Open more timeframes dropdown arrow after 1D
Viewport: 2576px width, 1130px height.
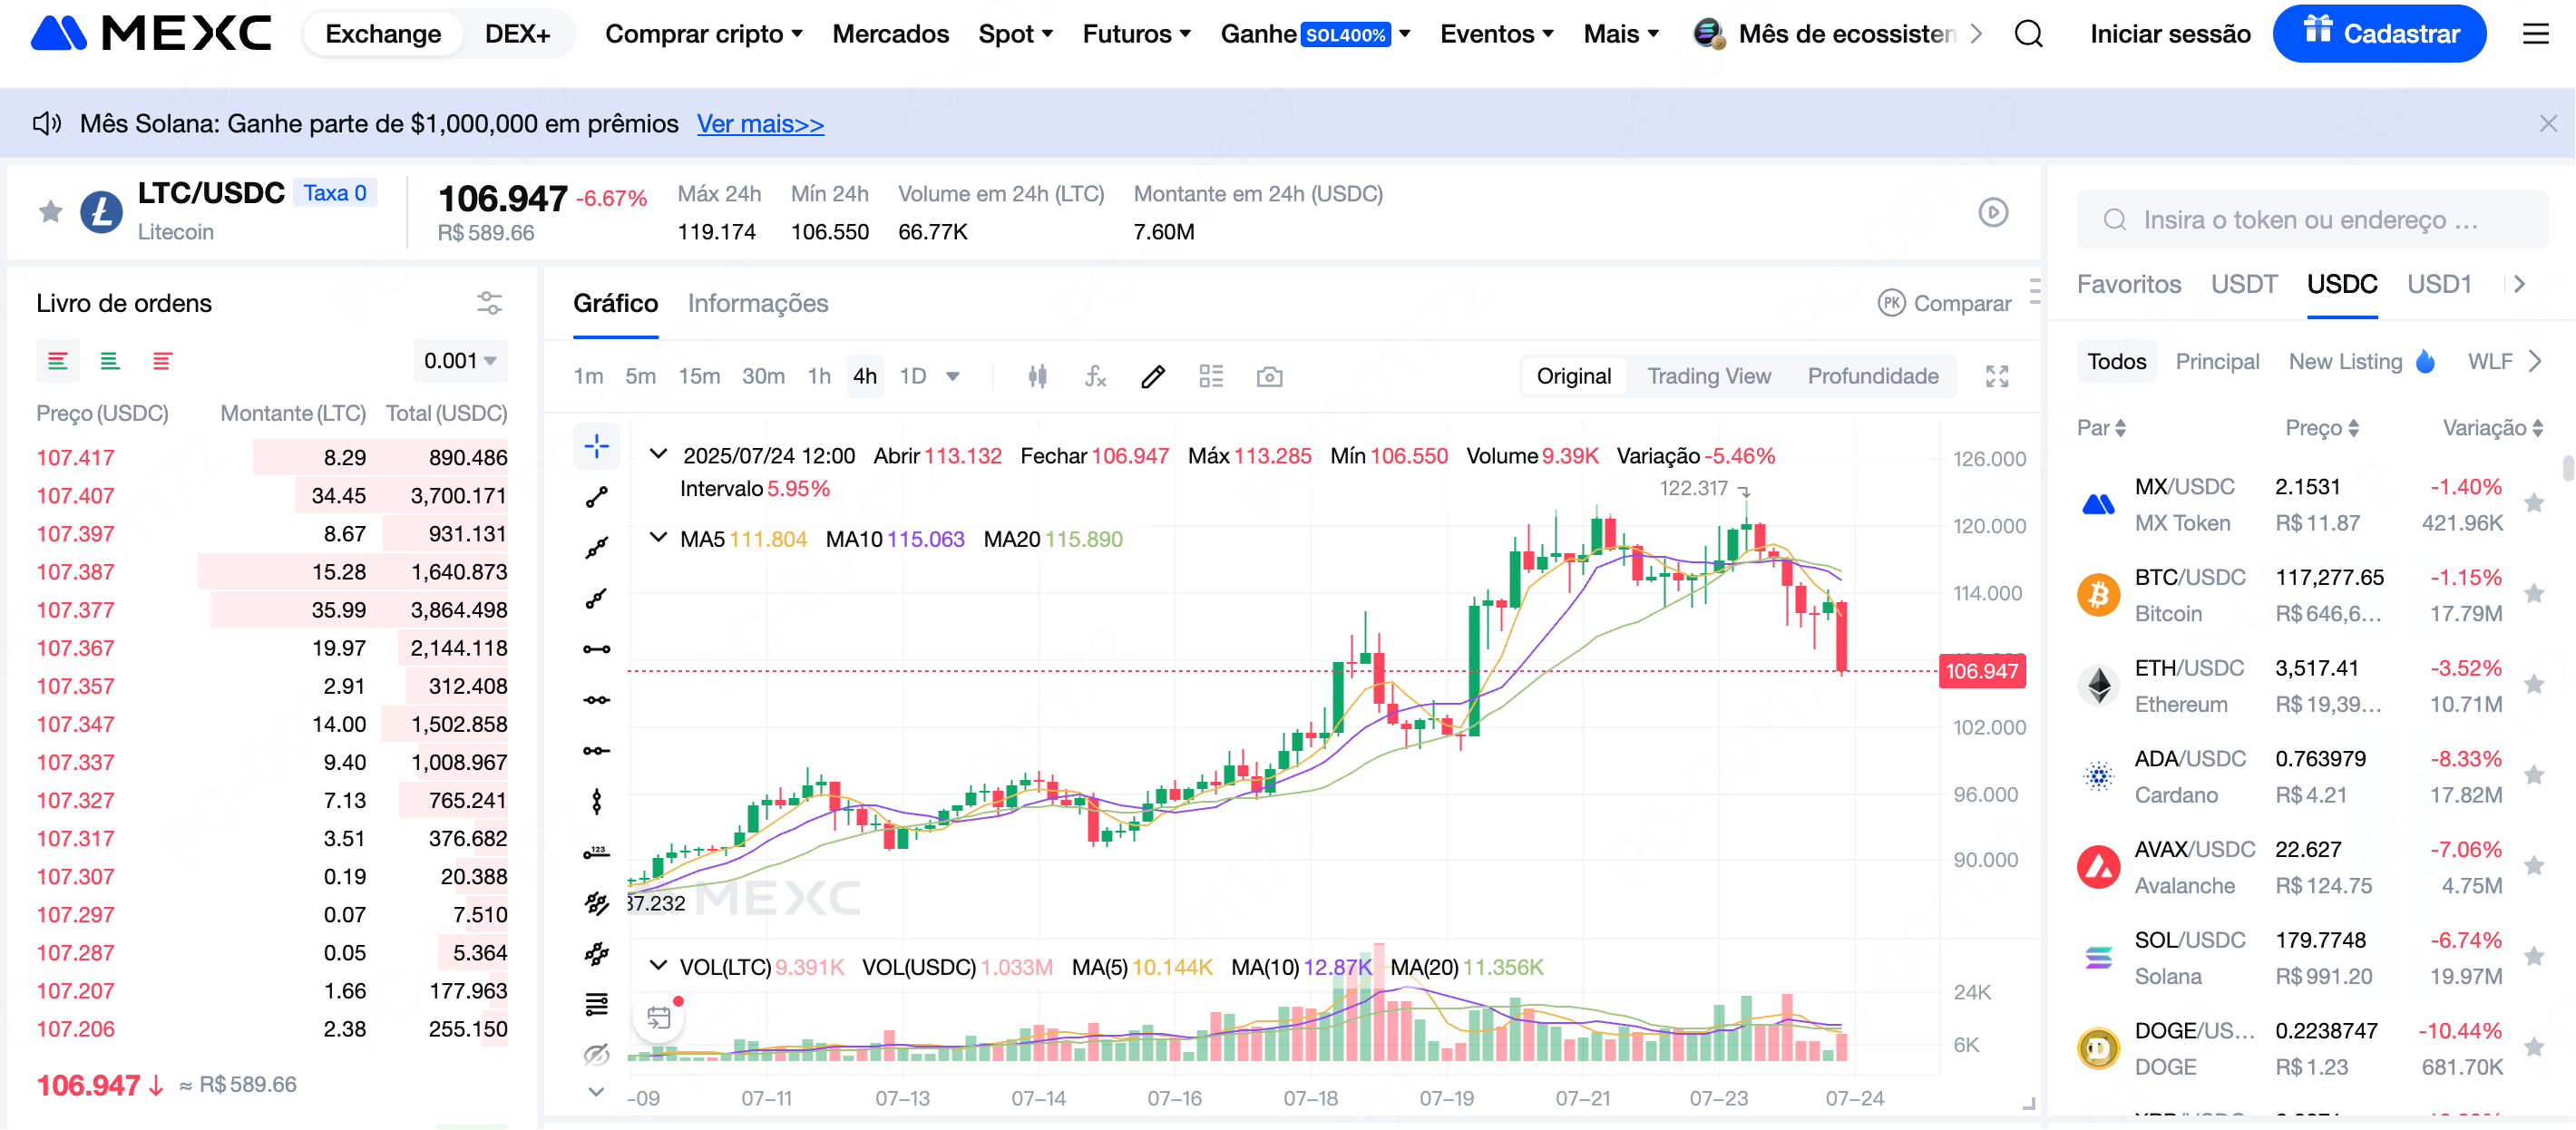point(953,377)
